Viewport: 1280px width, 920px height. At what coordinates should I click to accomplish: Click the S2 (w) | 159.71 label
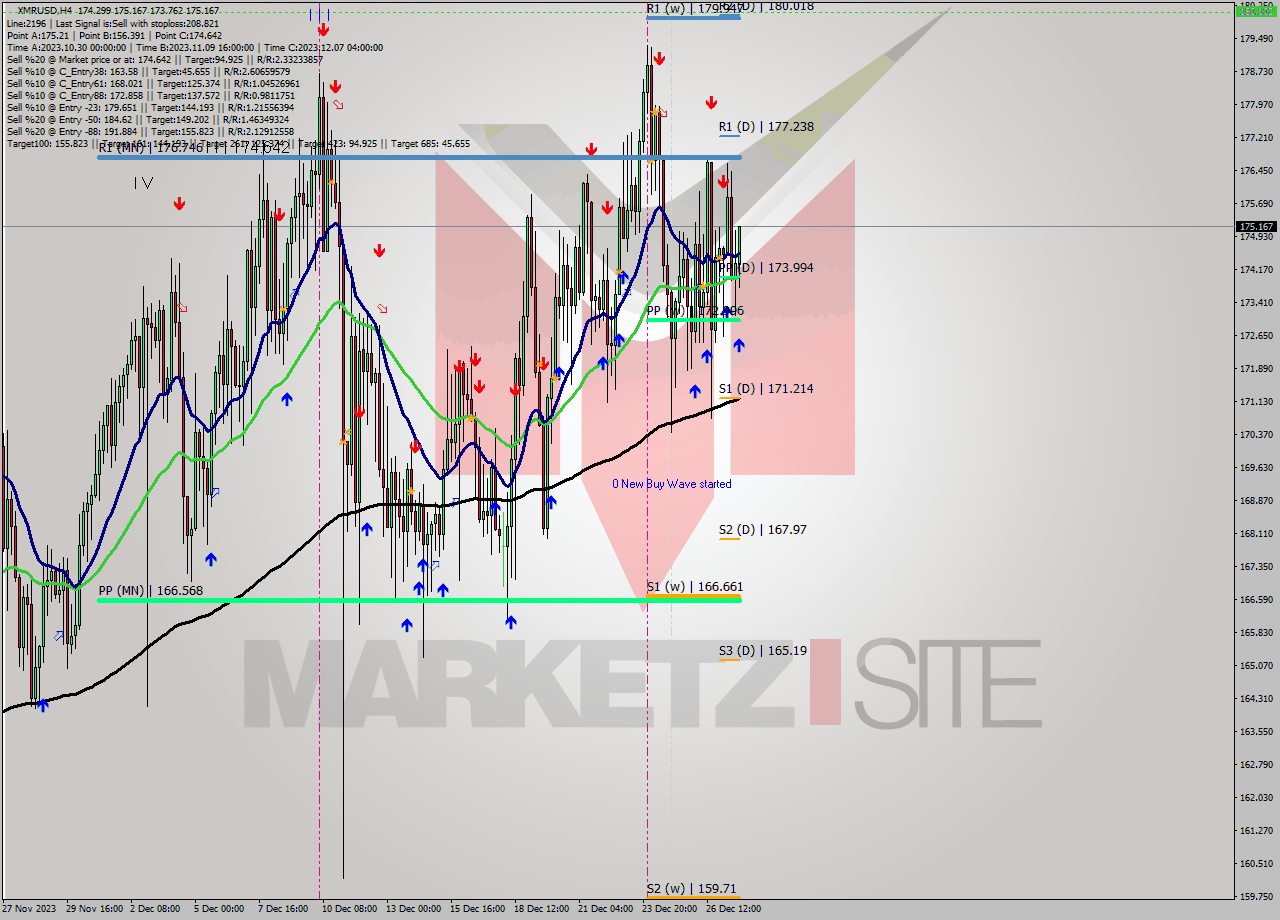691,887
